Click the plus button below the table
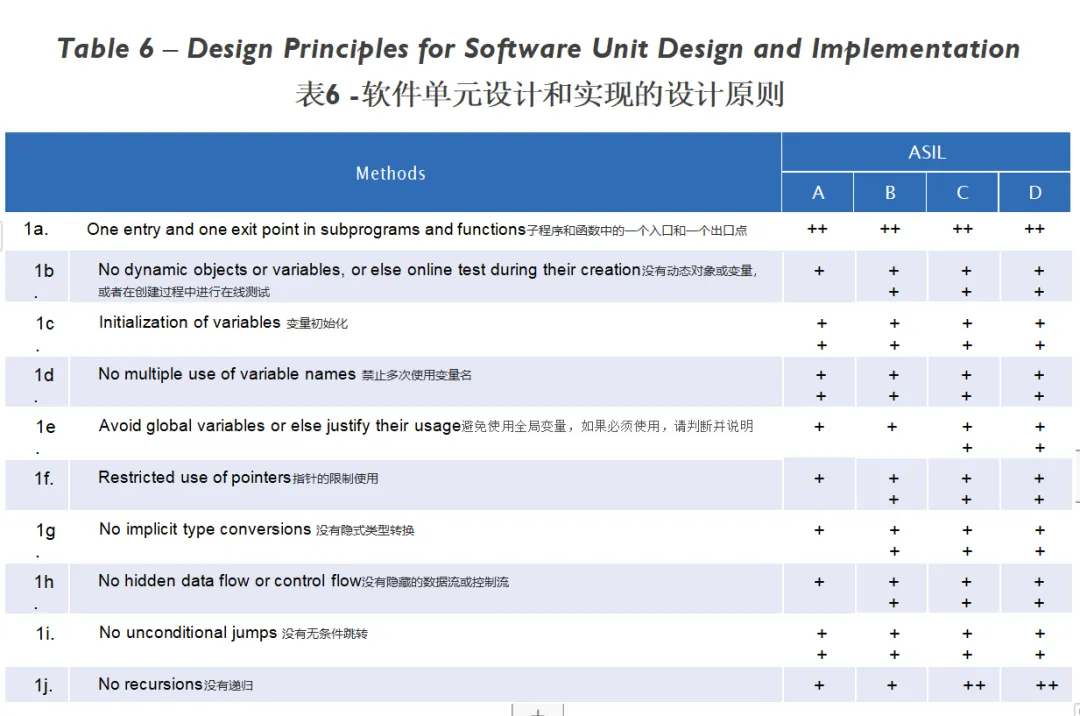This screenshot has height=716, width=1080. (x=537, y=711)
